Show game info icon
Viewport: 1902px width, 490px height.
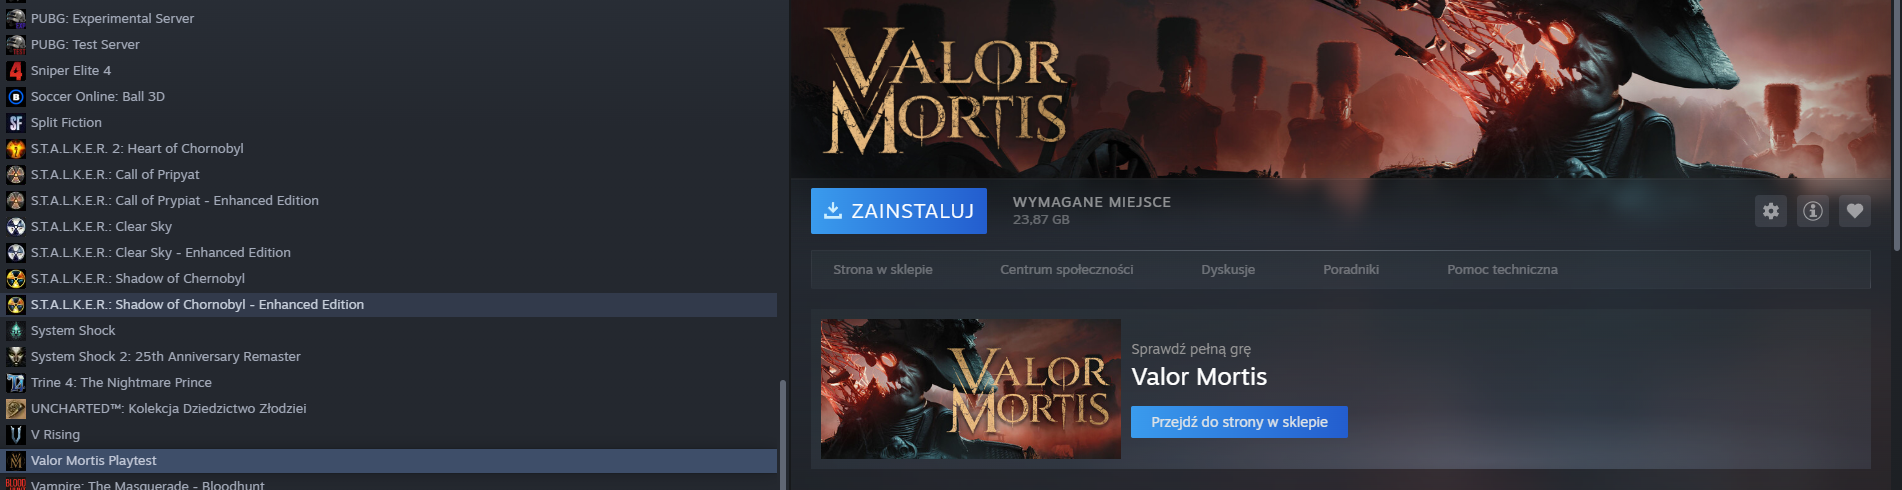(x=1813, y=211)
